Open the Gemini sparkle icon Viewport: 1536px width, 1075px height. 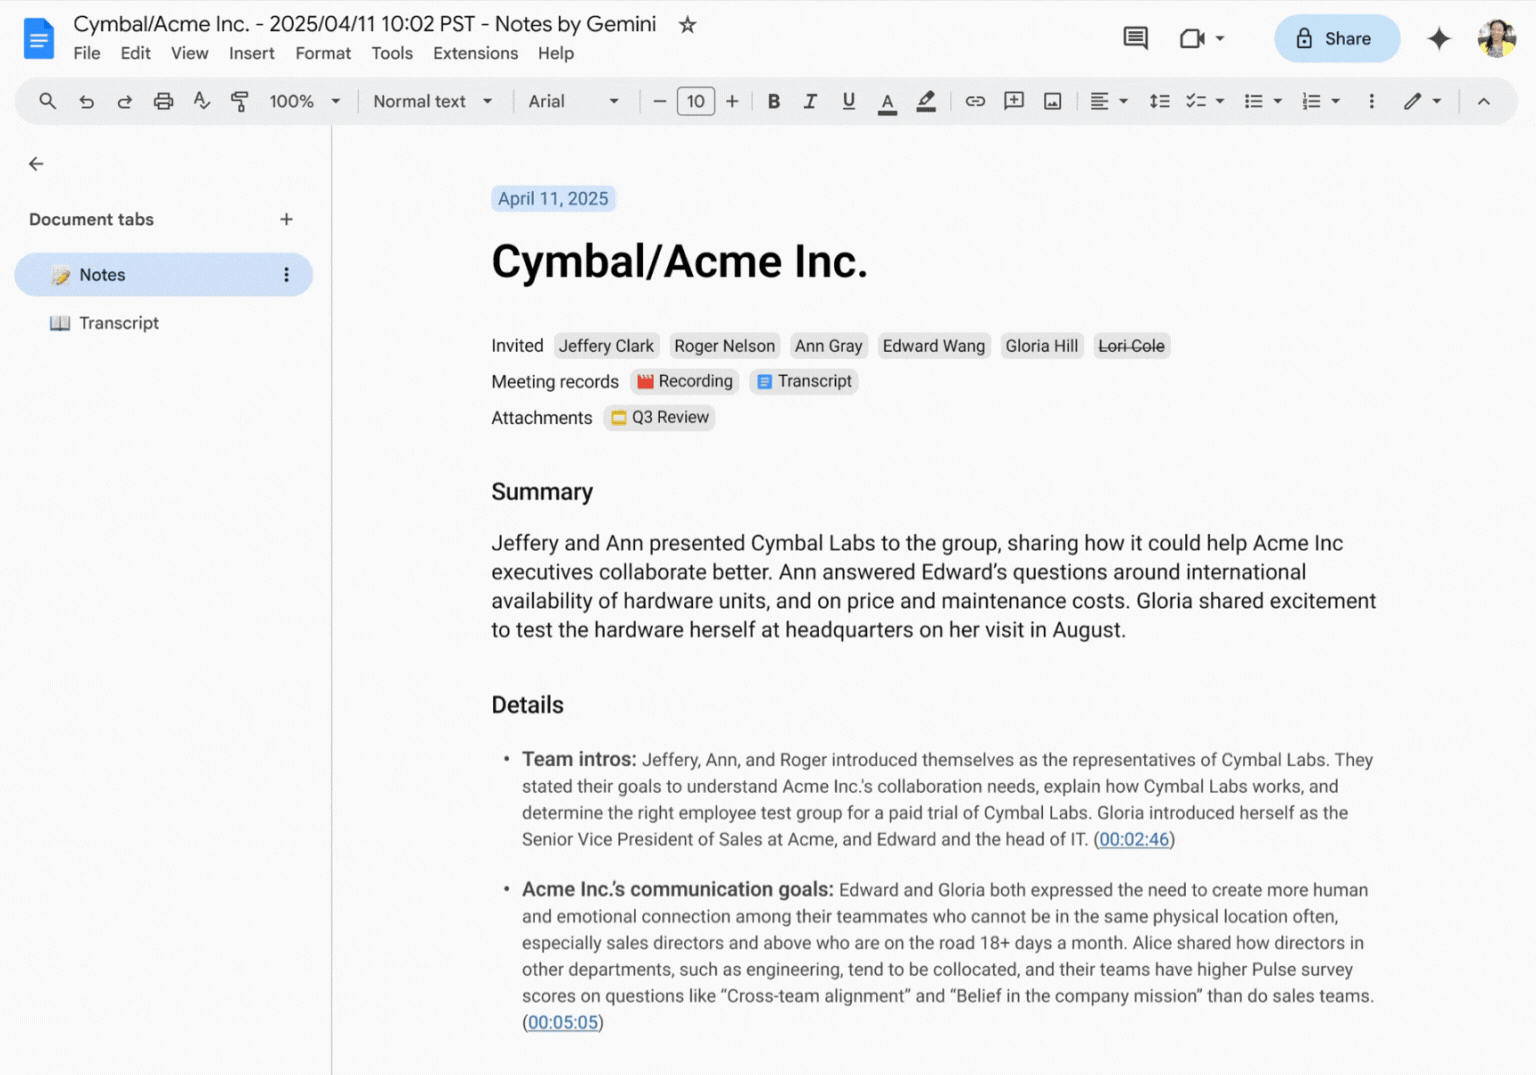click(1438, 39)
